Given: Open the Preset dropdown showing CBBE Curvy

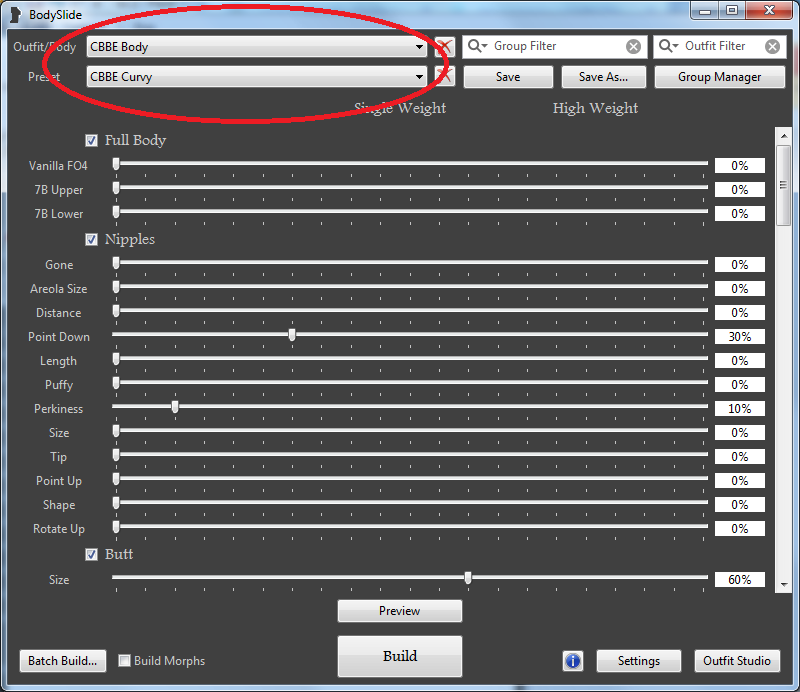Looking at the screenshot, I should (x=420, y=77).
